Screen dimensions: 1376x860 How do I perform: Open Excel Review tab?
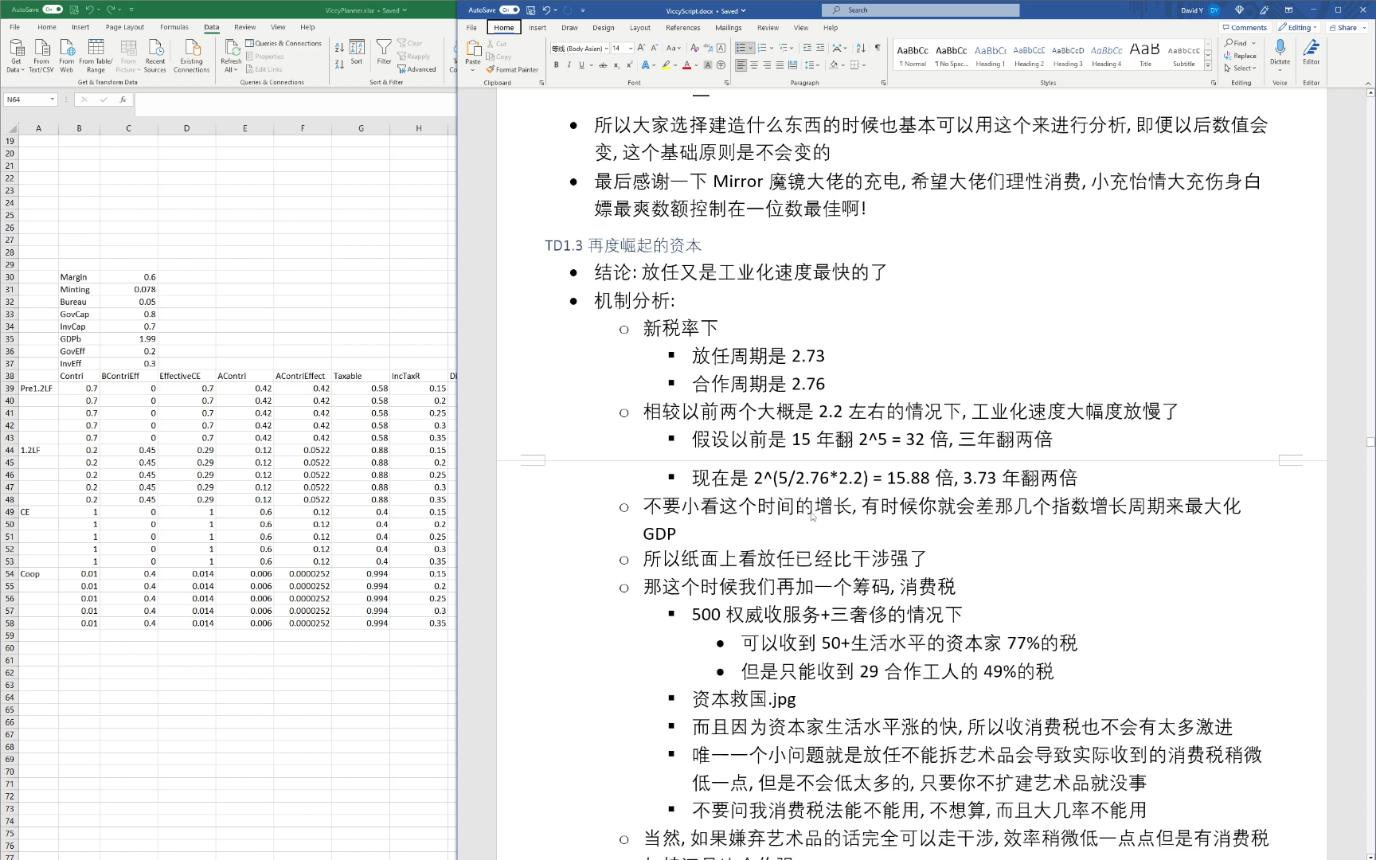point(245,27)
